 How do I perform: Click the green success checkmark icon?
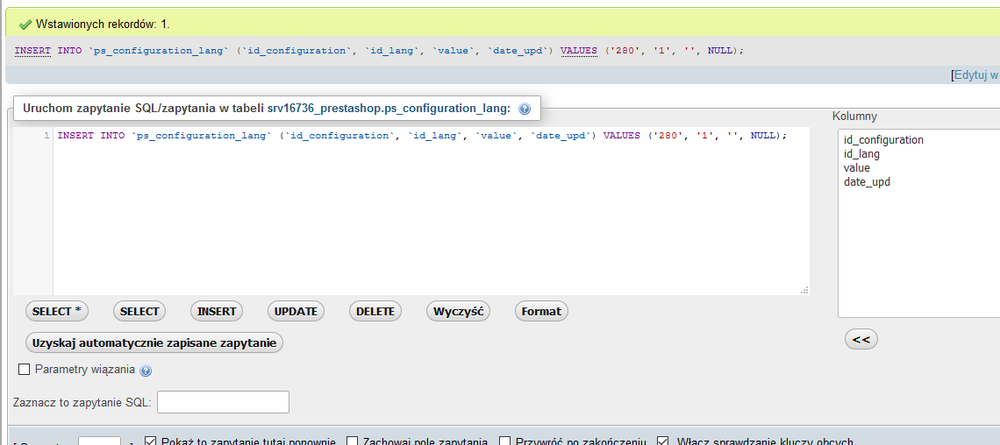coord(26,25)
